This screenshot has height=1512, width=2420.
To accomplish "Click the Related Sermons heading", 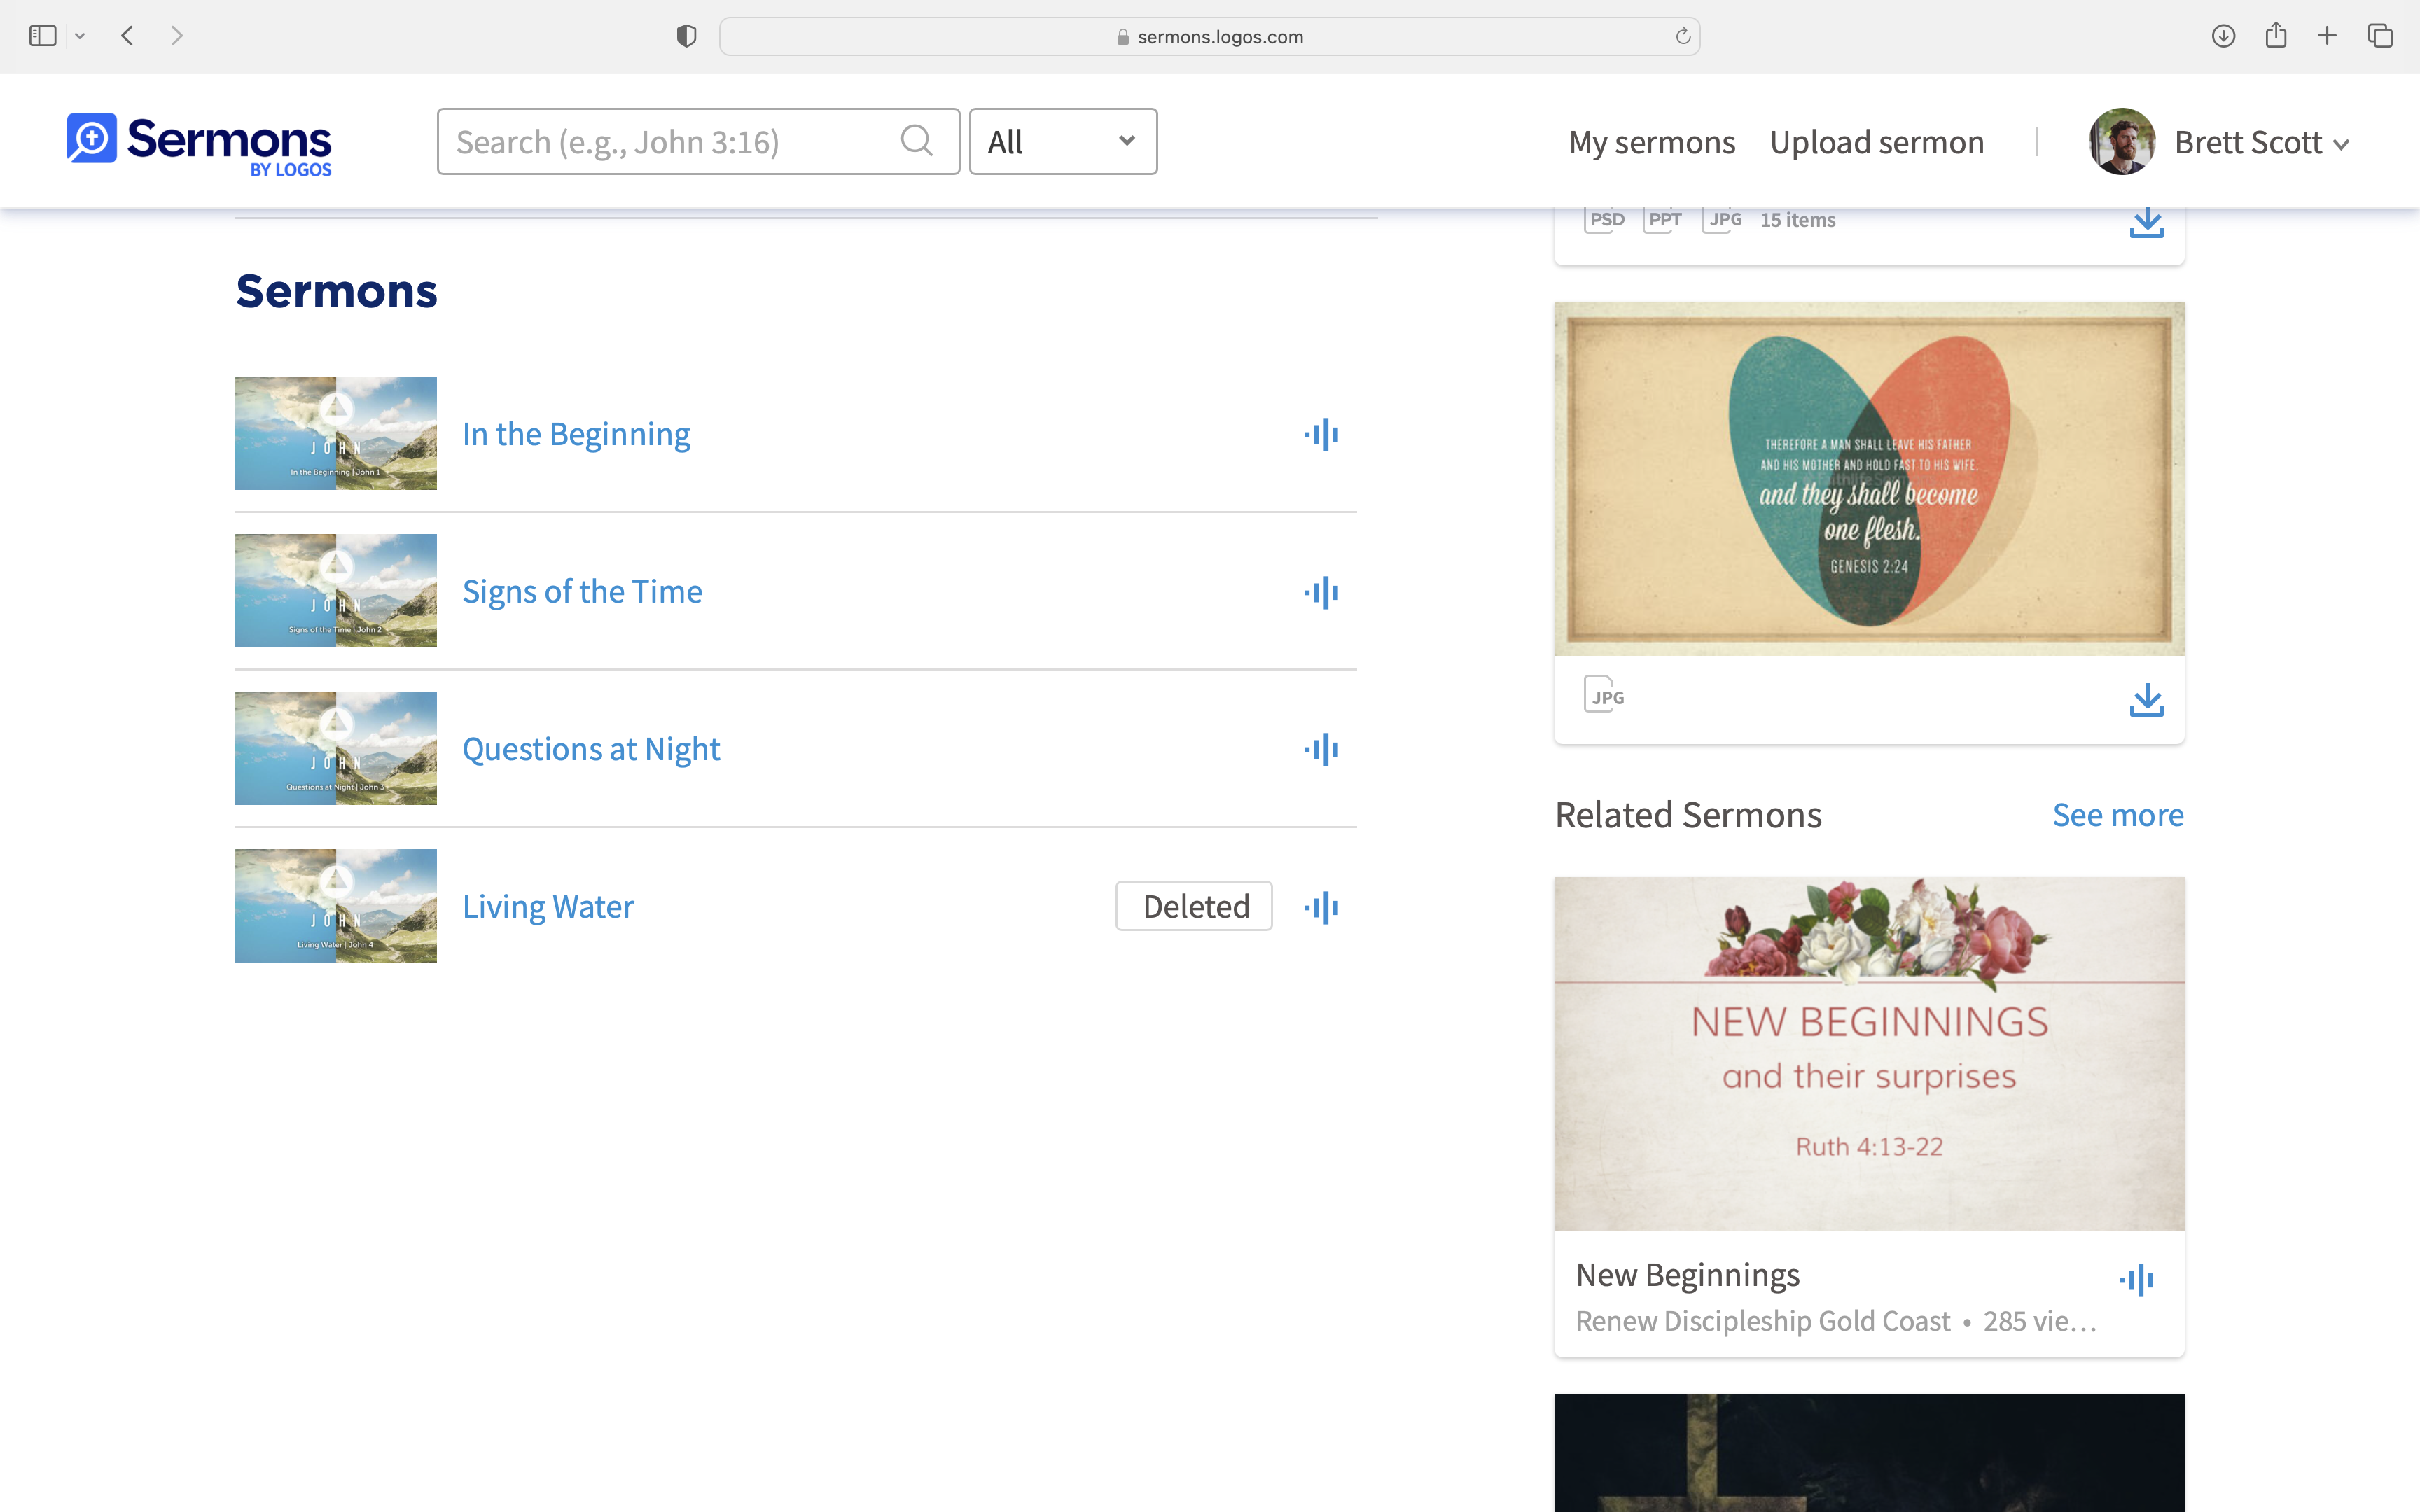I will pos(1688,815).
